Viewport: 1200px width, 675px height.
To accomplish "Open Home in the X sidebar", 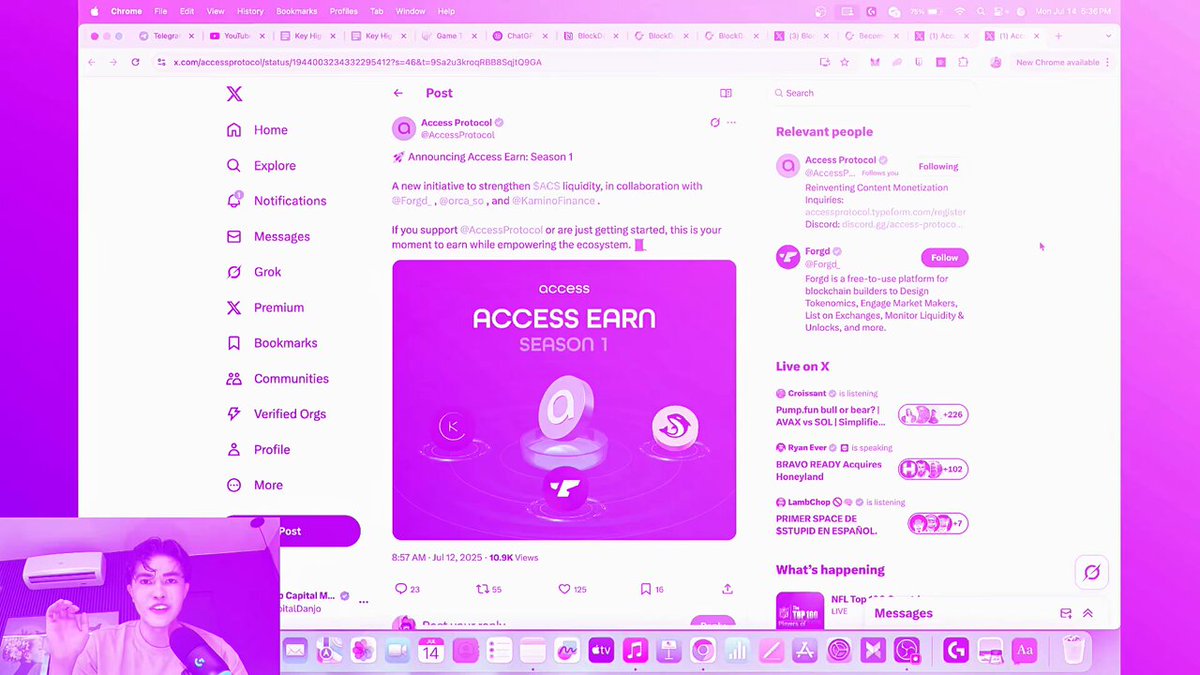I will (x=258, y=130).
